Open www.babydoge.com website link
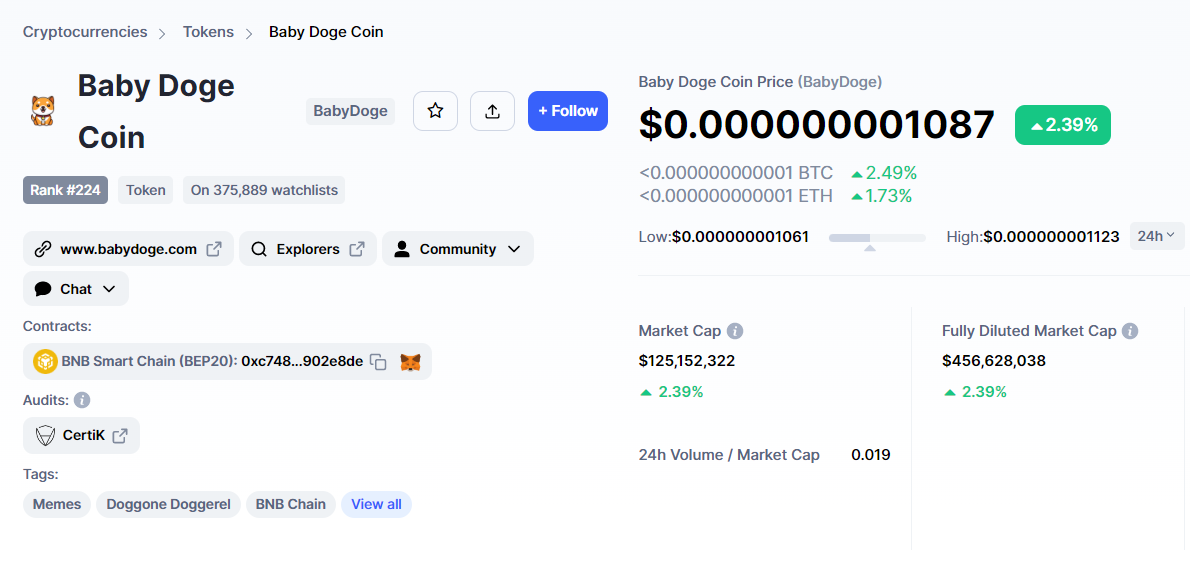Image resolution: width=1190 pixels, height=567 pixels. pos(128,249)
